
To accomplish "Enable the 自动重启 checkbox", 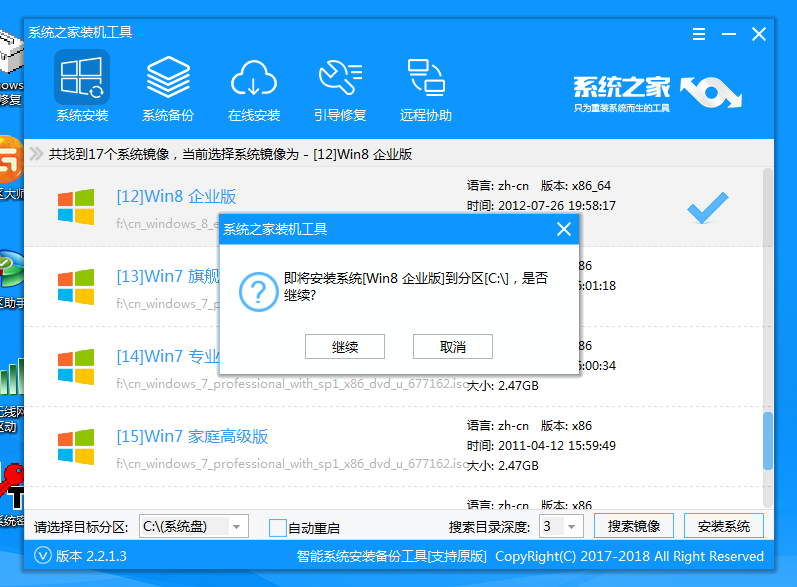I will tap(277, 527).
